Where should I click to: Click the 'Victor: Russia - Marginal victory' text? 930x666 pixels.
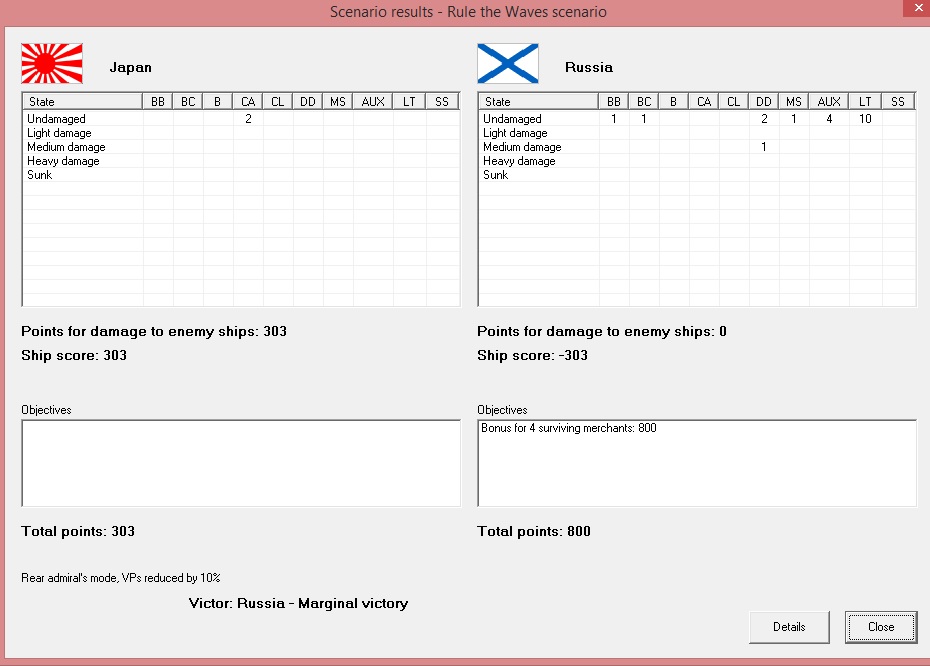pos(298,603)
